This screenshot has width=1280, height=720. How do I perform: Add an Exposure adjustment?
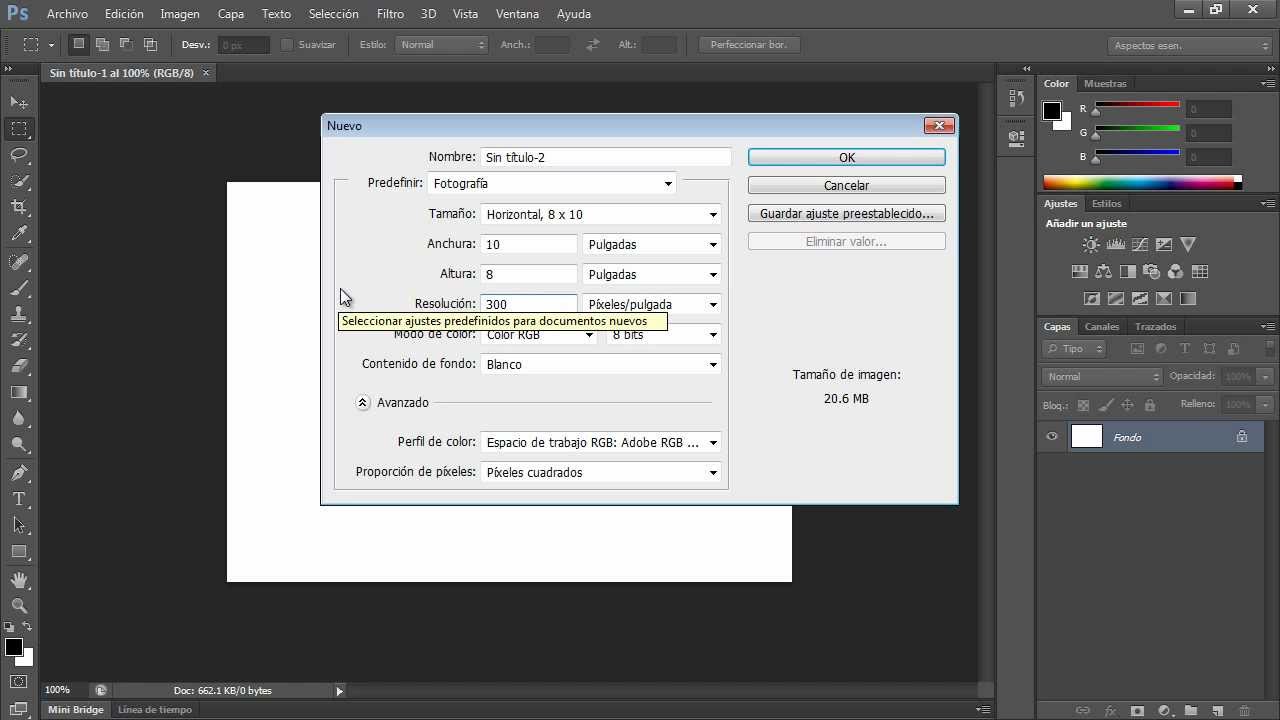coord(1164,244)
